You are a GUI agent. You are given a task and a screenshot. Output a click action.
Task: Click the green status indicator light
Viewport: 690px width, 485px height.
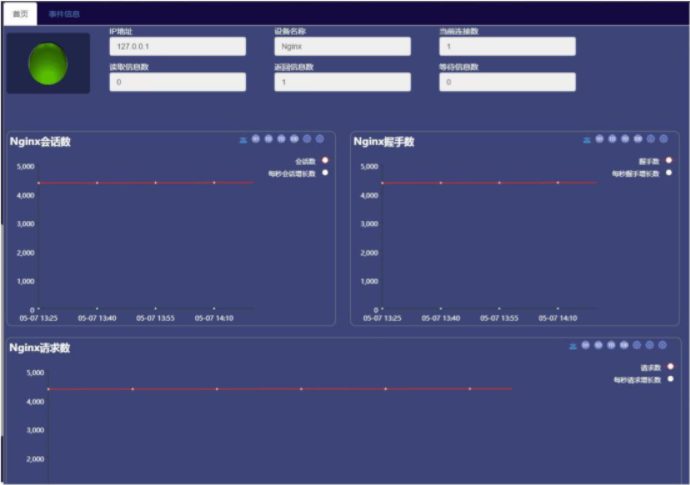coord(48,63)
